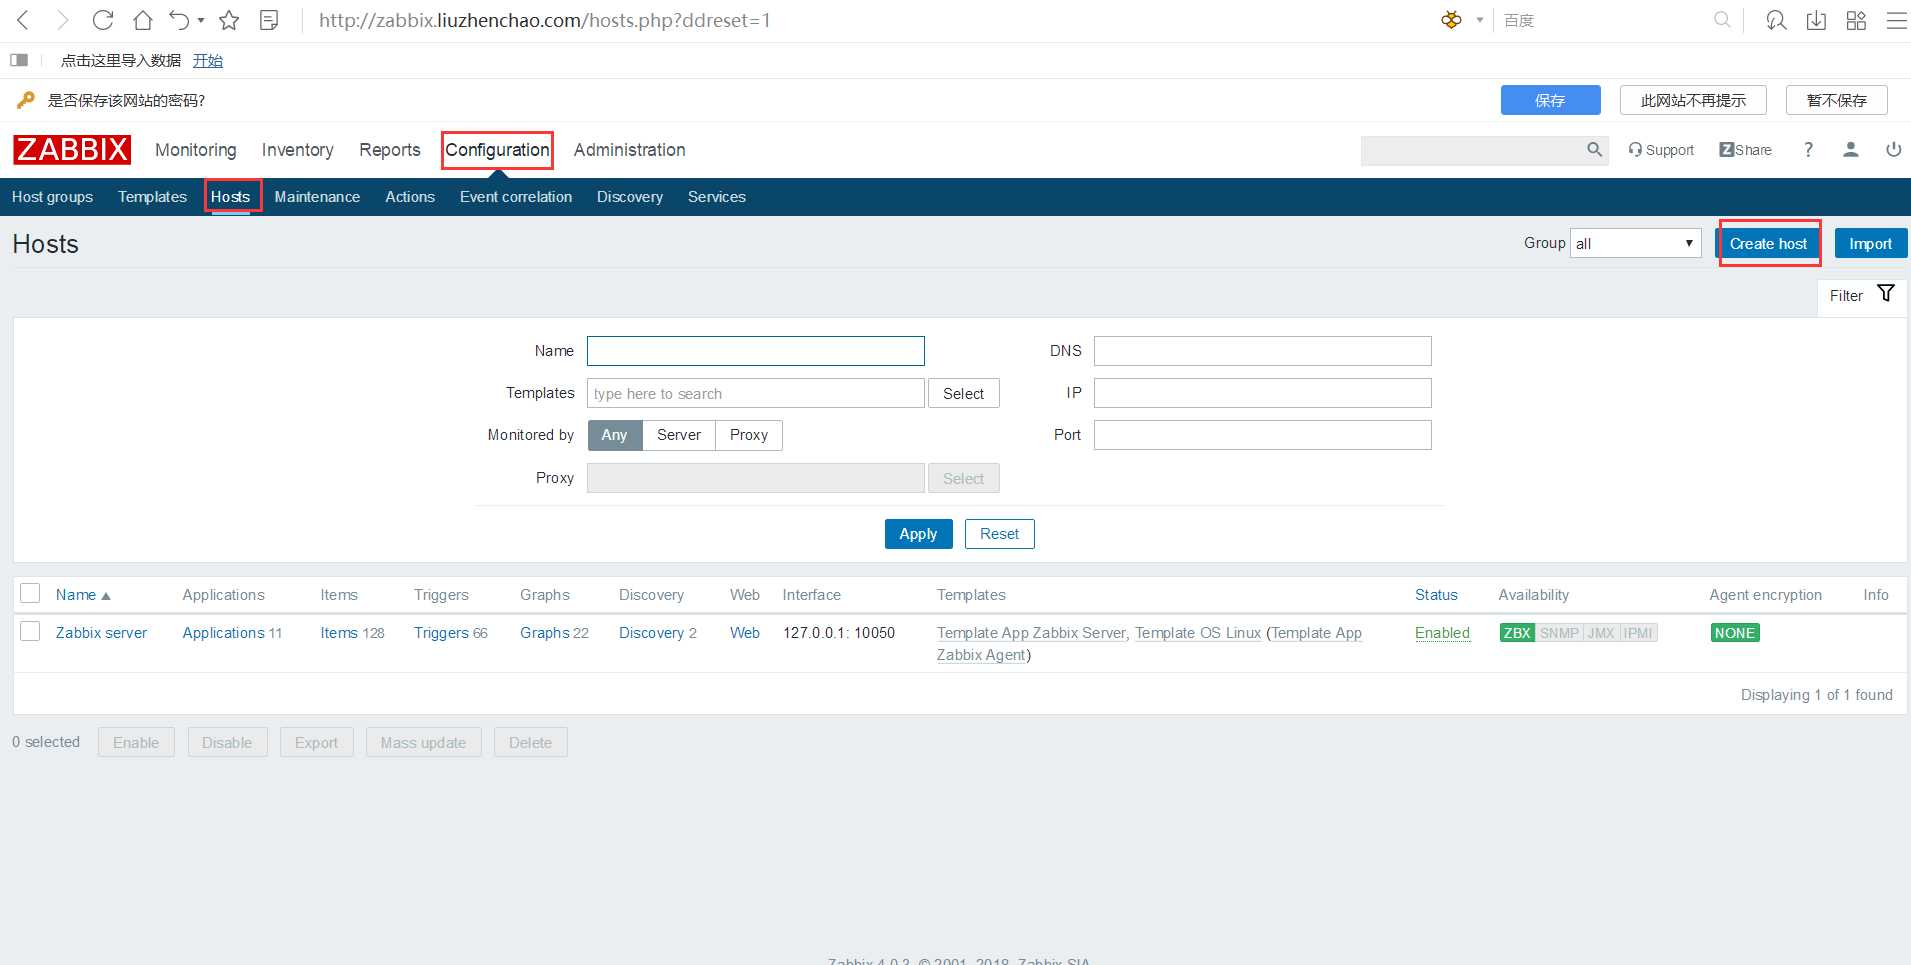The image size is (1911, 965).
Task: Click the Import button
Action: click(1871, 244)
